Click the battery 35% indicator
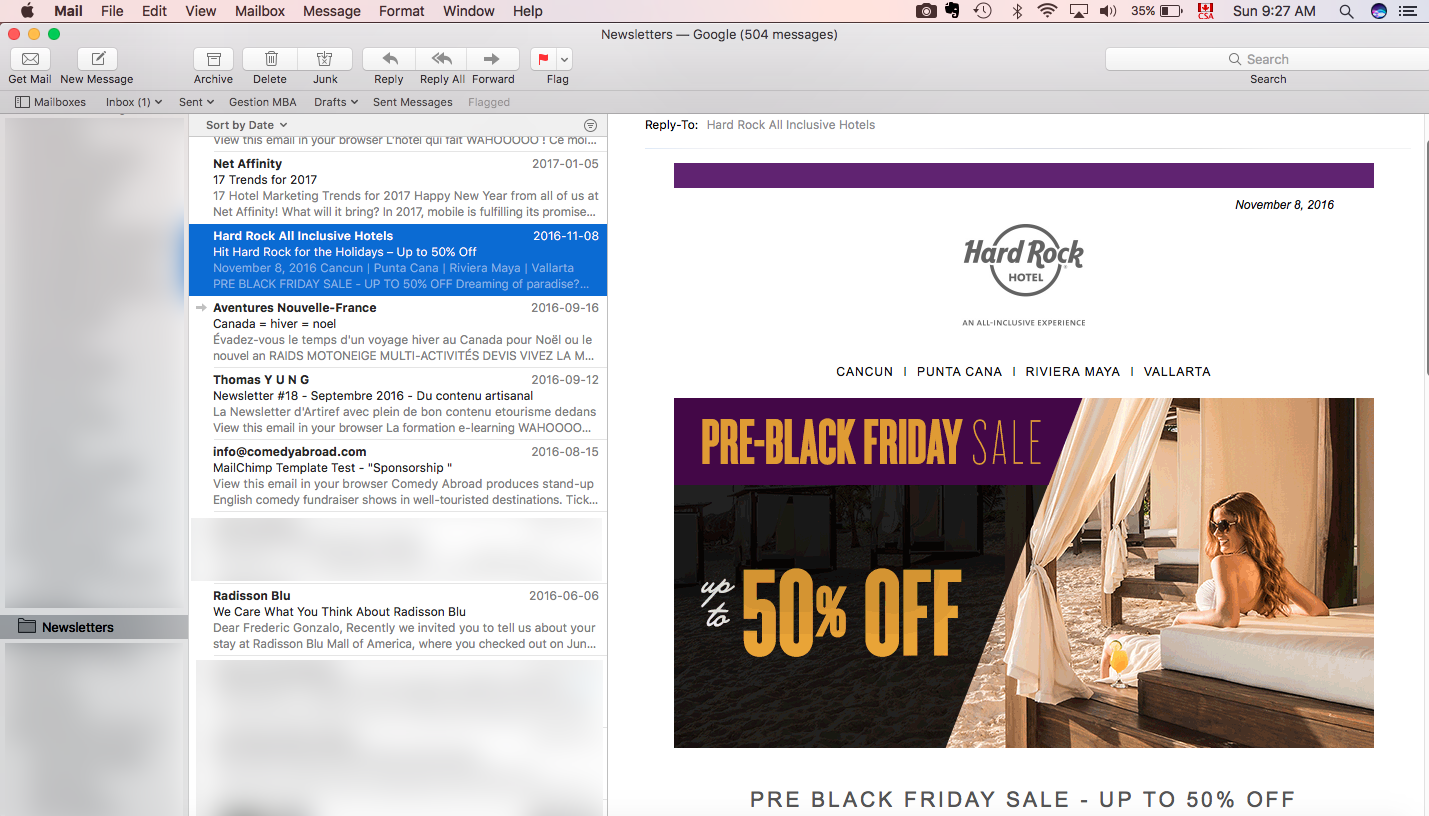 [x=1157, y=11]
